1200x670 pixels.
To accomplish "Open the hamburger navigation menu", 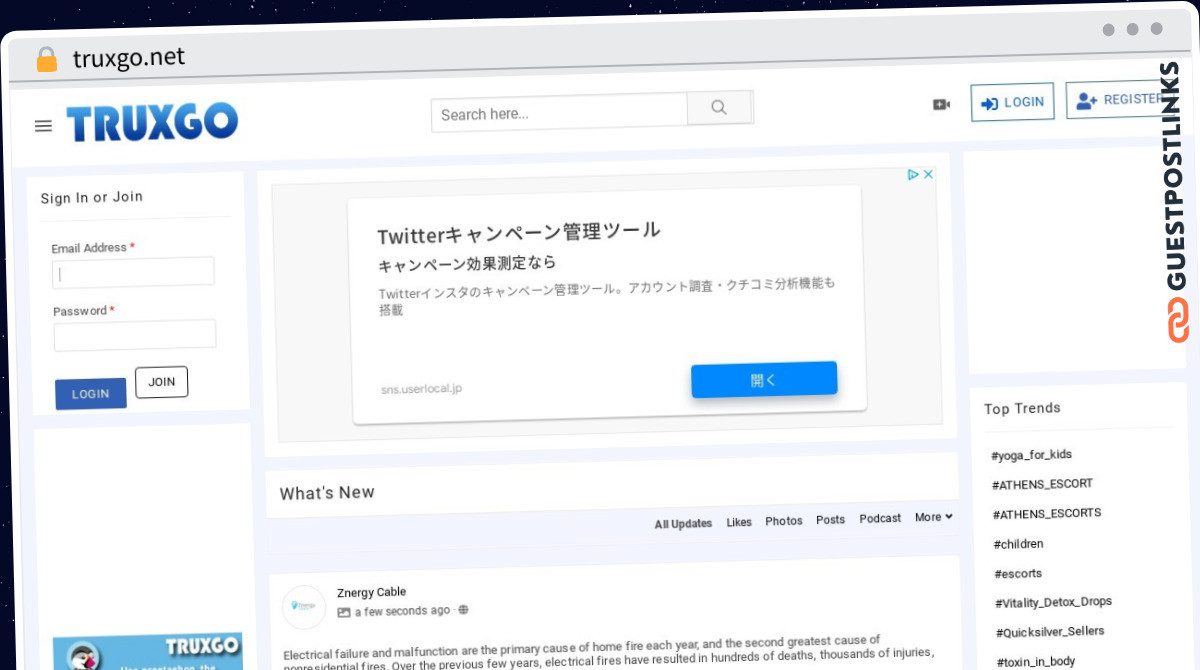I will pyautogui.click(x=43, y=126).
